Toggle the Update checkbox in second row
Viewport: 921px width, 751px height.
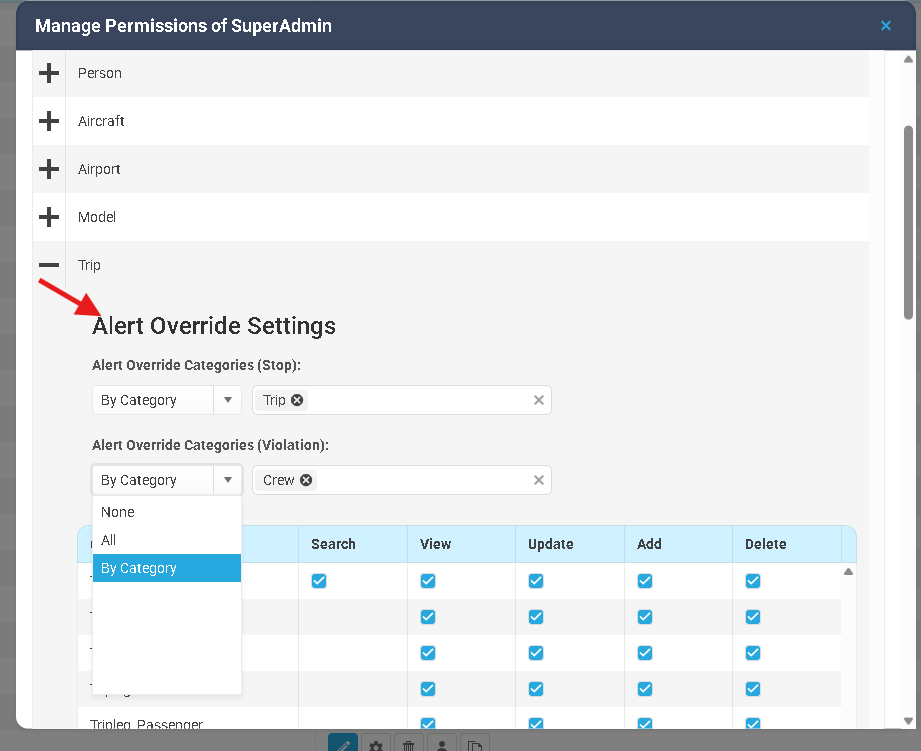pyautogui.click(x=536, y=617)
